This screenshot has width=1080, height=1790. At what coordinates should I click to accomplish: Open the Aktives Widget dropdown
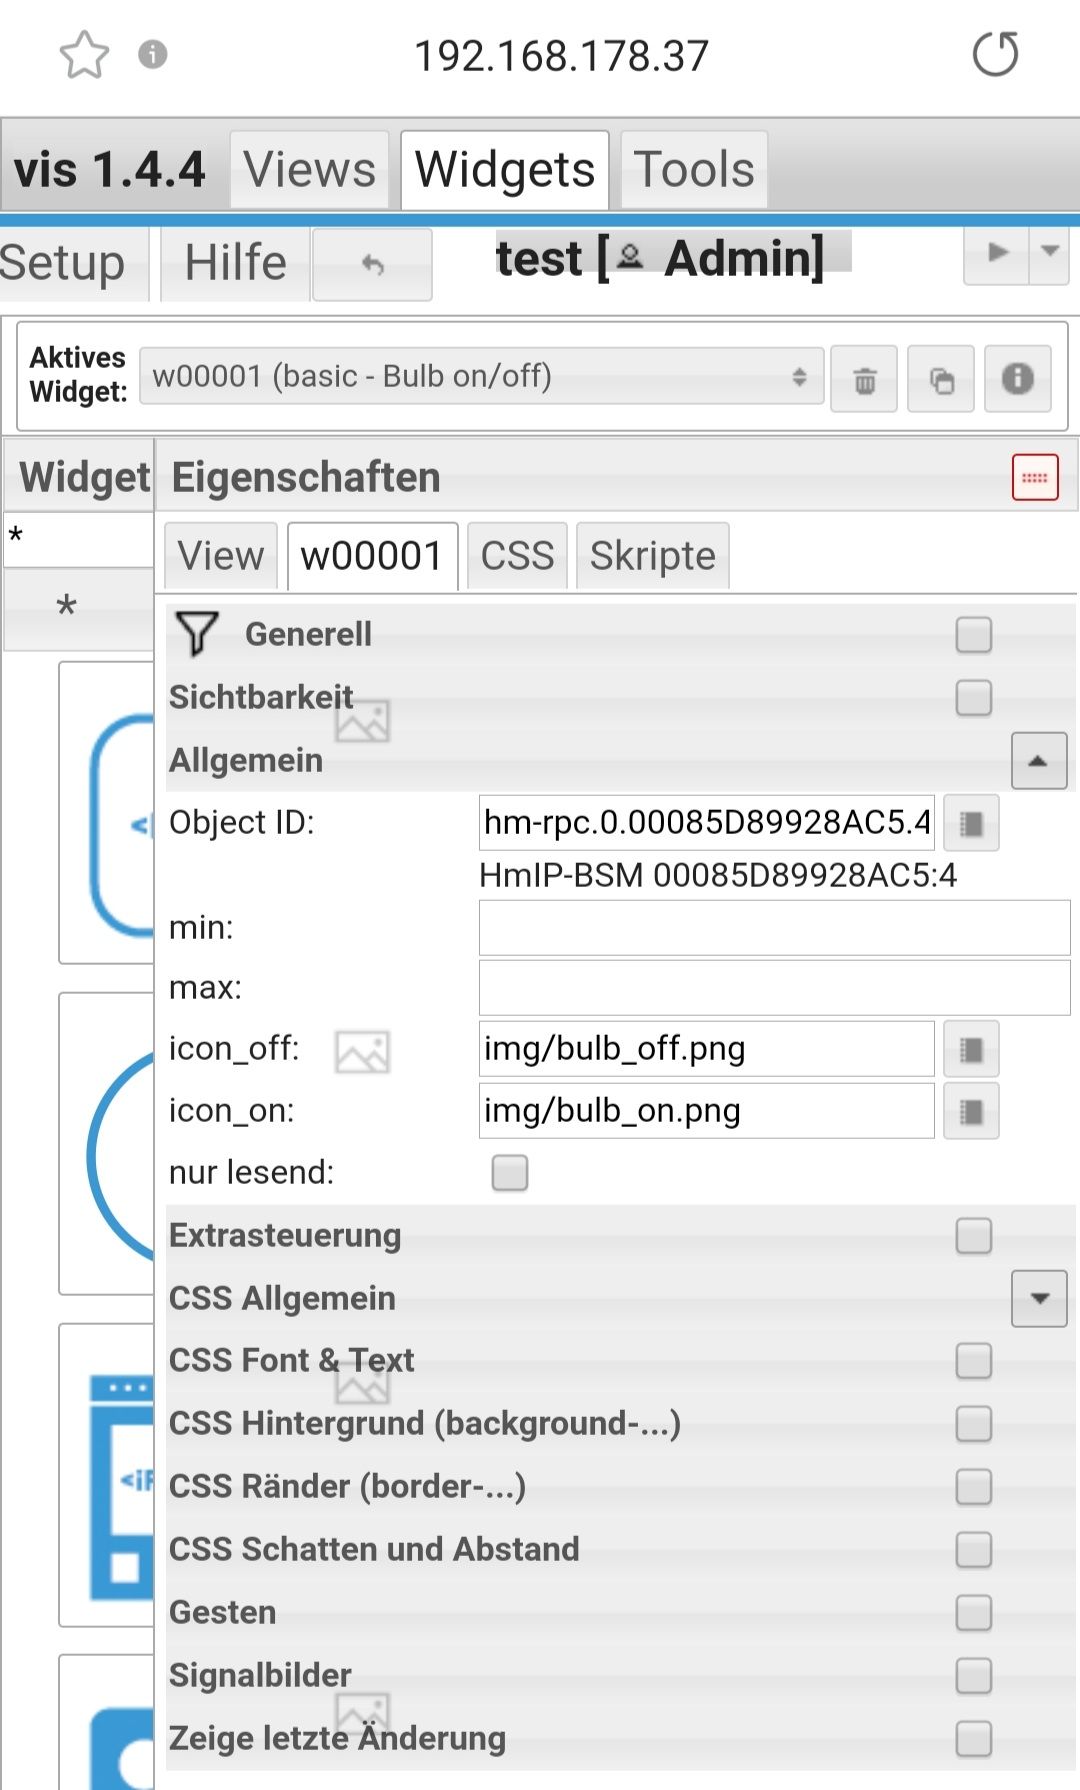click(482, 377)
